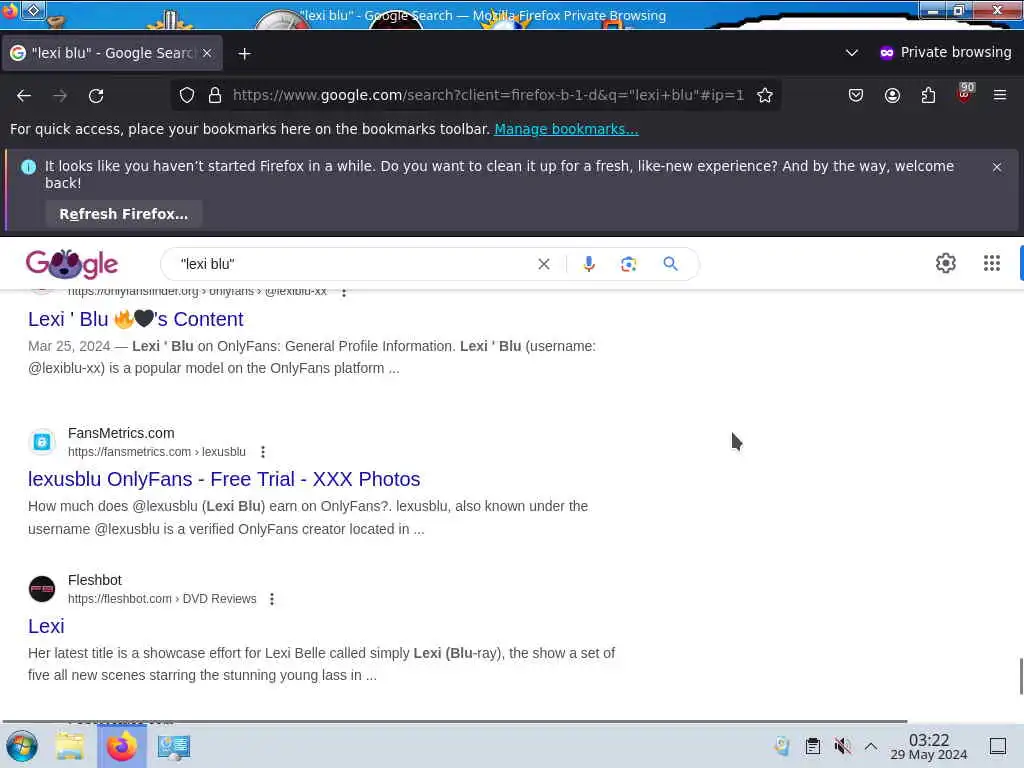Open the Firefox account menu
1024x768 pixels.
(x=892, y=95)
